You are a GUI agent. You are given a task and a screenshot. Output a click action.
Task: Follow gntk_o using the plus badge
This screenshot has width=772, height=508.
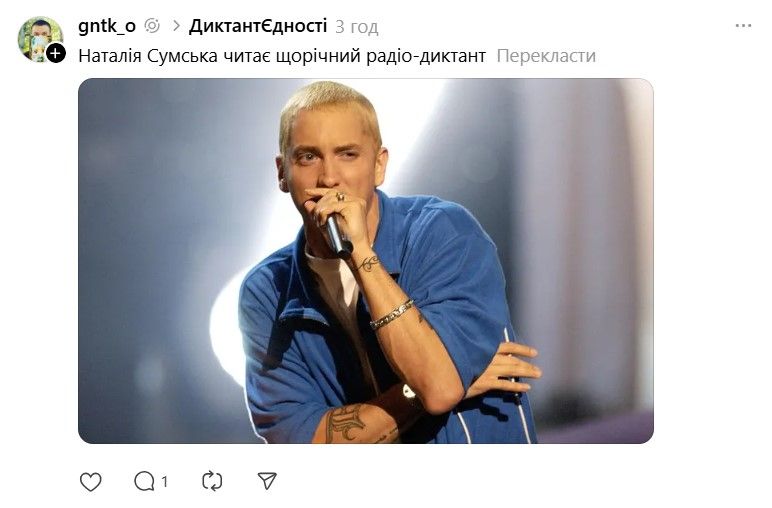point(56,53)
